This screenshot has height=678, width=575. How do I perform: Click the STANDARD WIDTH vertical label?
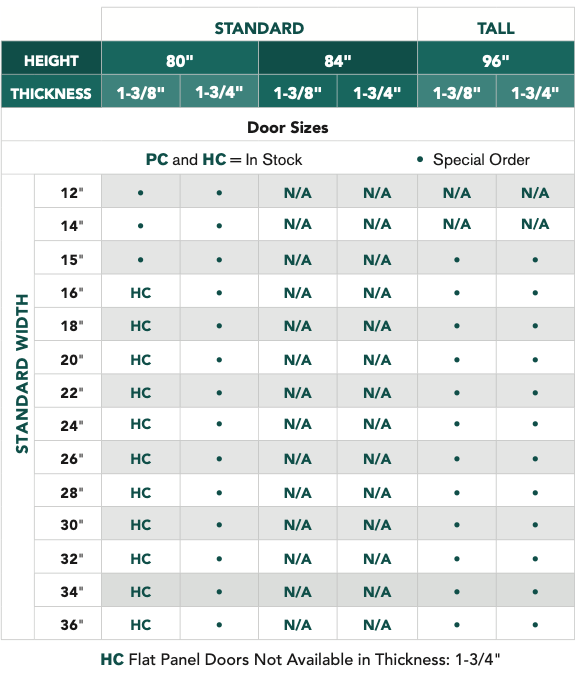pyautogui.click(x=22, y=374)
